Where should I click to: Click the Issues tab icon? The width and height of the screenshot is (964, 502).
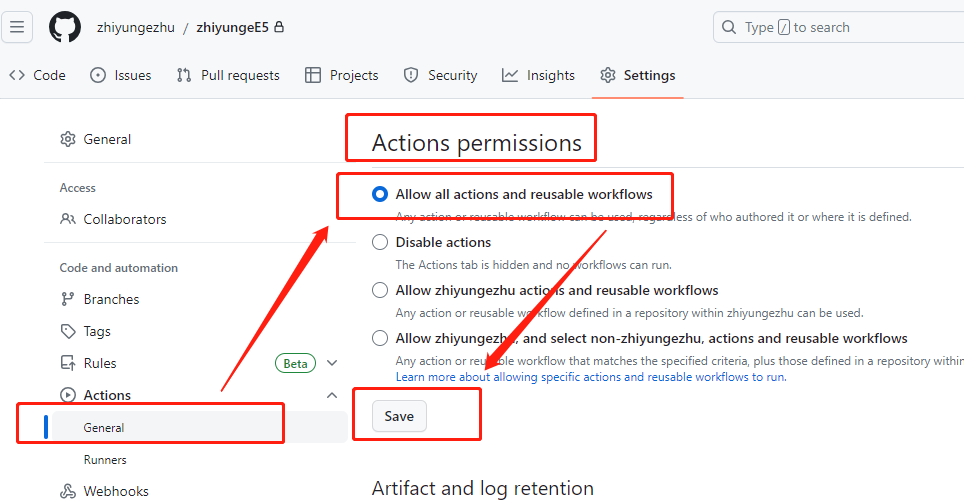point(98,75)
